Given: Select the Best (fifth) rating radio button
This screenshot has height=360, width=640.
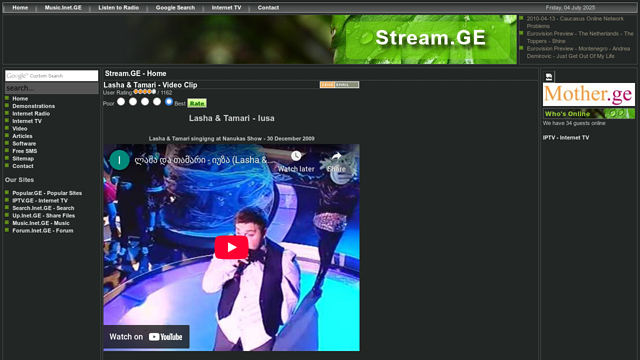Looking at the screenshot, I should pyautogui.click(x=169, y=102).
